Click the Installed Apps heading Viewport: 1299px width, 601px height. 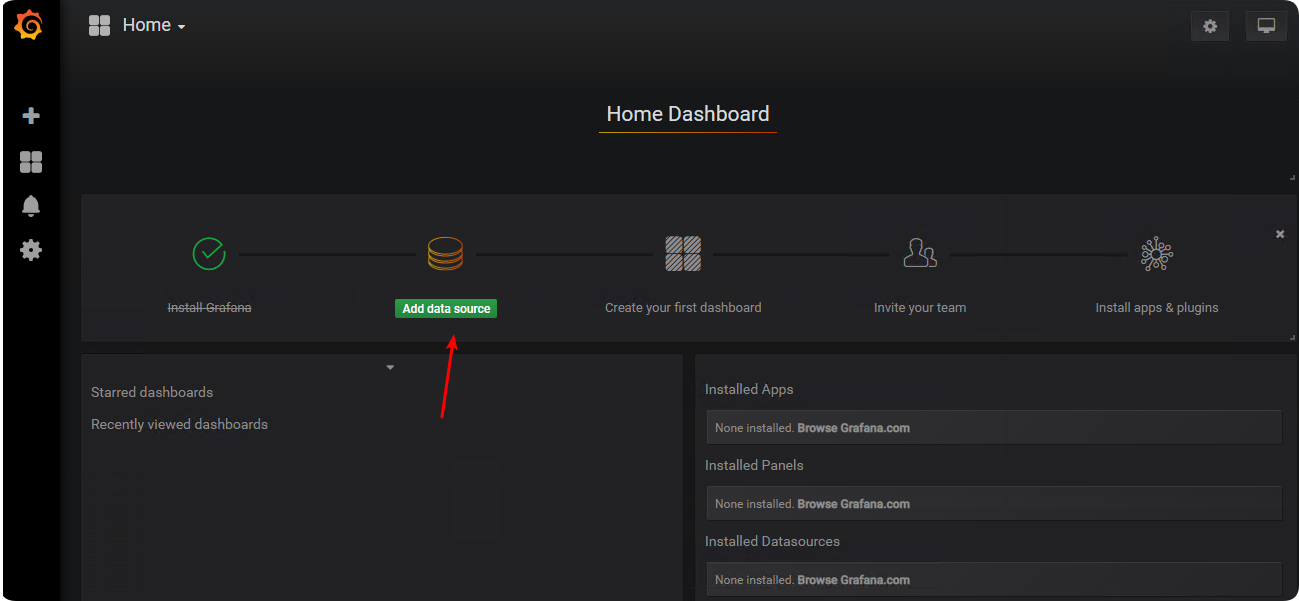(x=749, y=389)
